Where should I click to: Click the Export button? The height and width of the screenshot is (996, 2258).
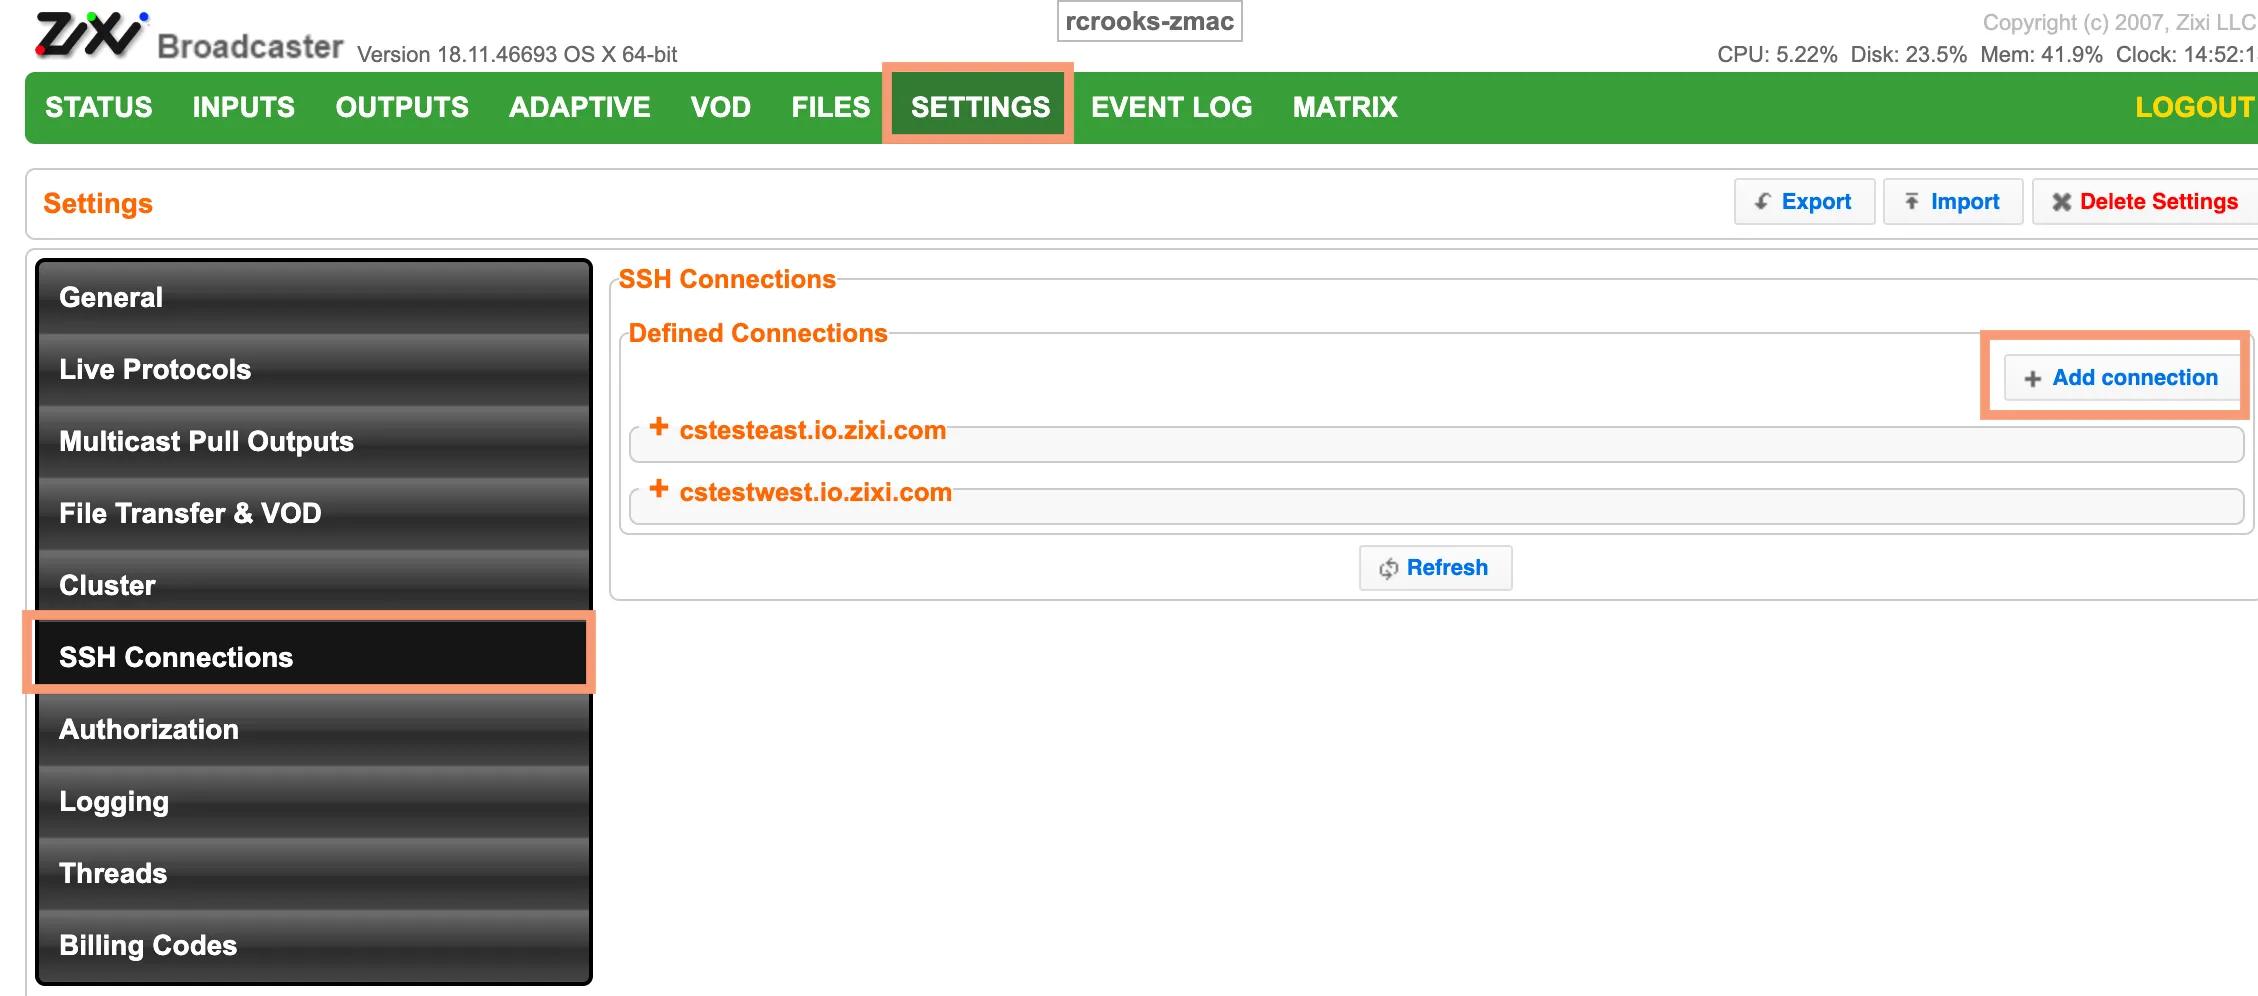(x=1805, y=202)
